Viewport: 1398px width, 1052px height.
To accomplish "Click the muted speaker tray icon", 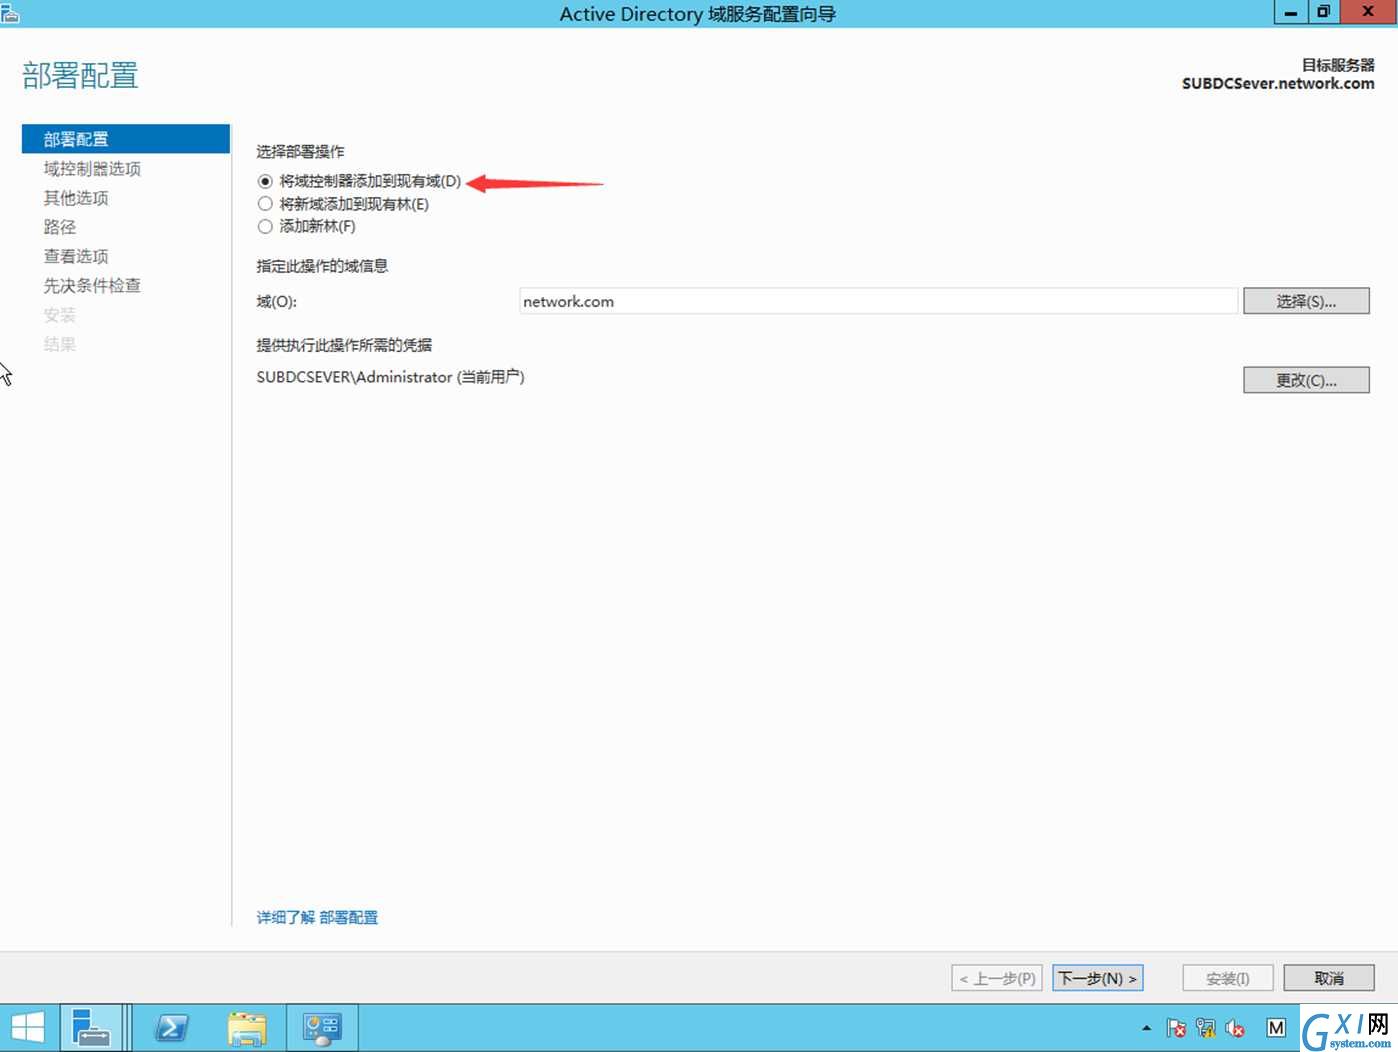I will (x=1235, y=1028).
